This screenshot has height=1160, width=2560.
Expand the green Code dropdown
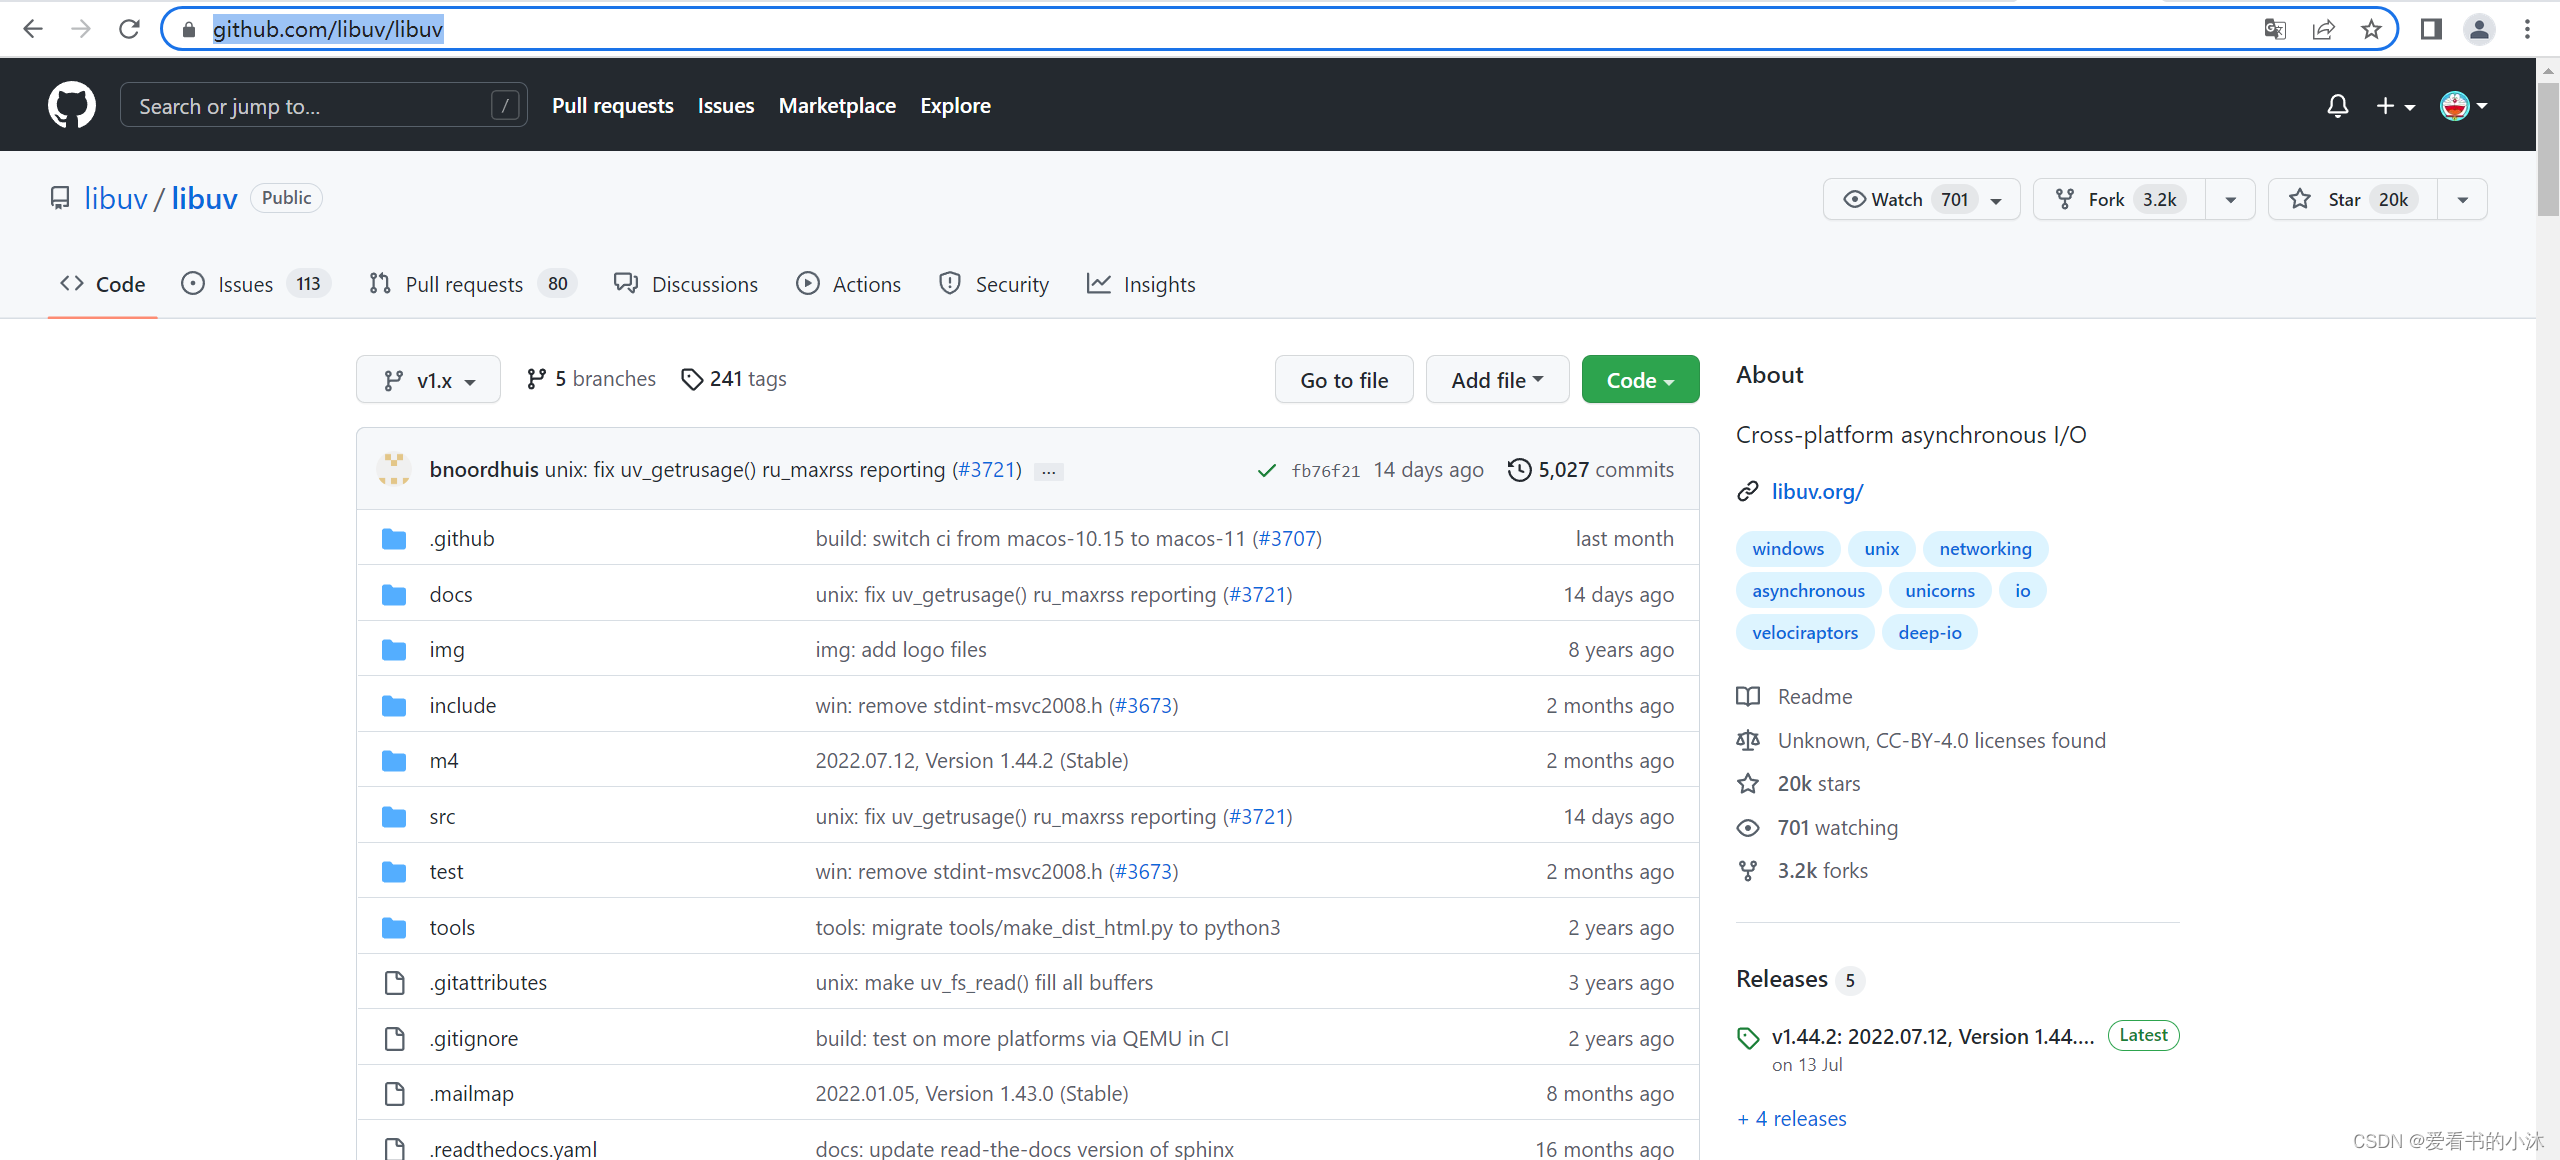(1639, 380)
